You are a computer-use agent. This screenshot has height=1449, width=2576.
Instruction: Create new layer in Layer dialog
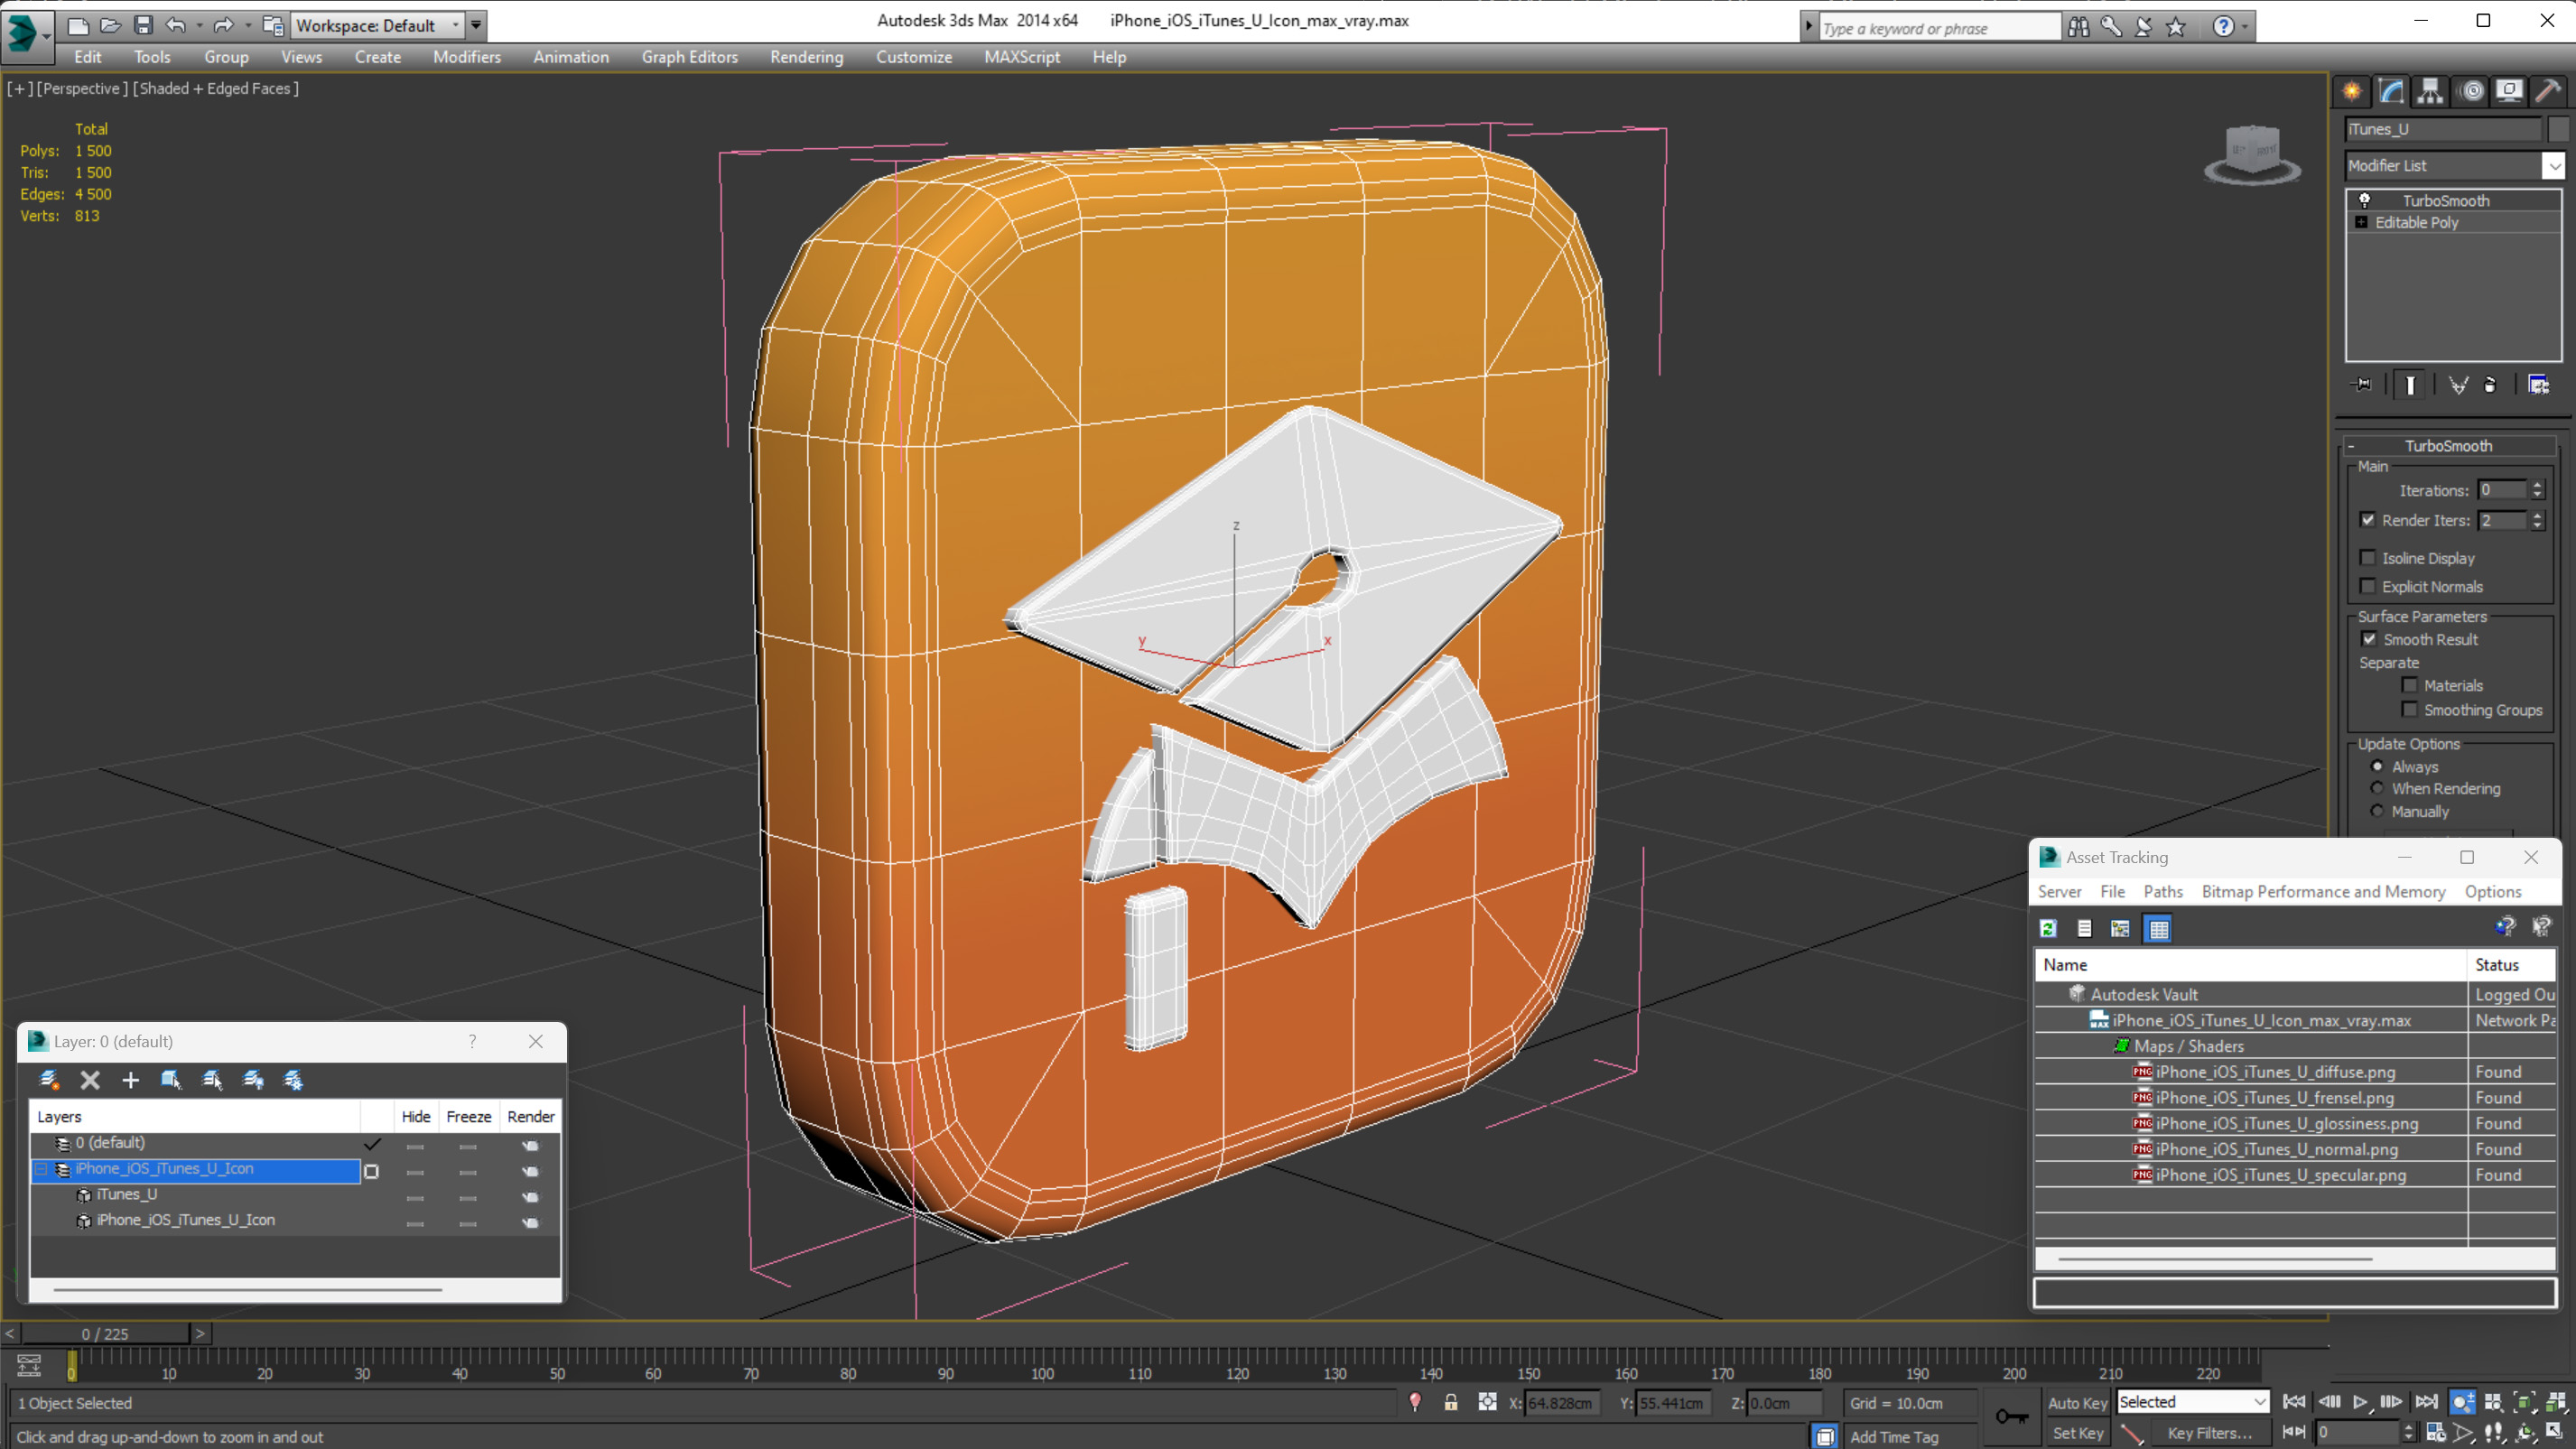(x=49, y=1080)
